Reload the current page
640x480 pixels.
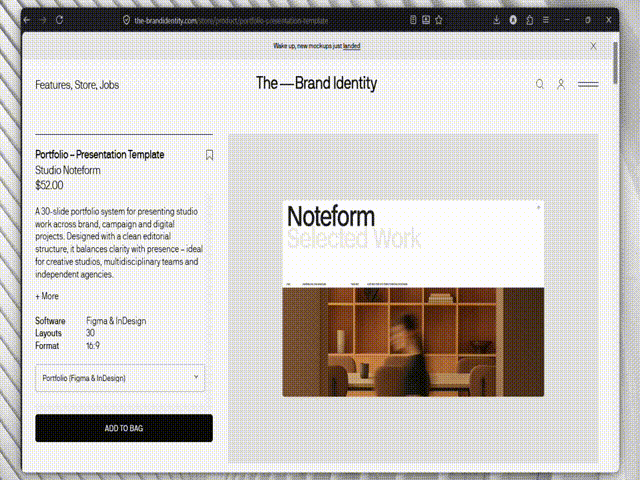click(x=60, y=20)
